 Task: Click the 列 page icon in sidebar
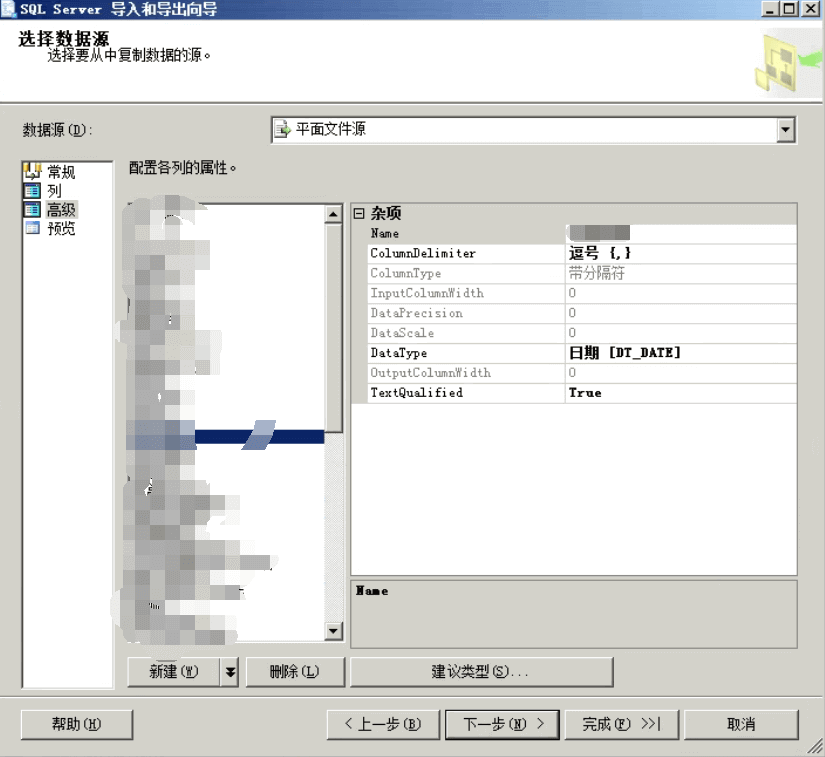point(32,190)
